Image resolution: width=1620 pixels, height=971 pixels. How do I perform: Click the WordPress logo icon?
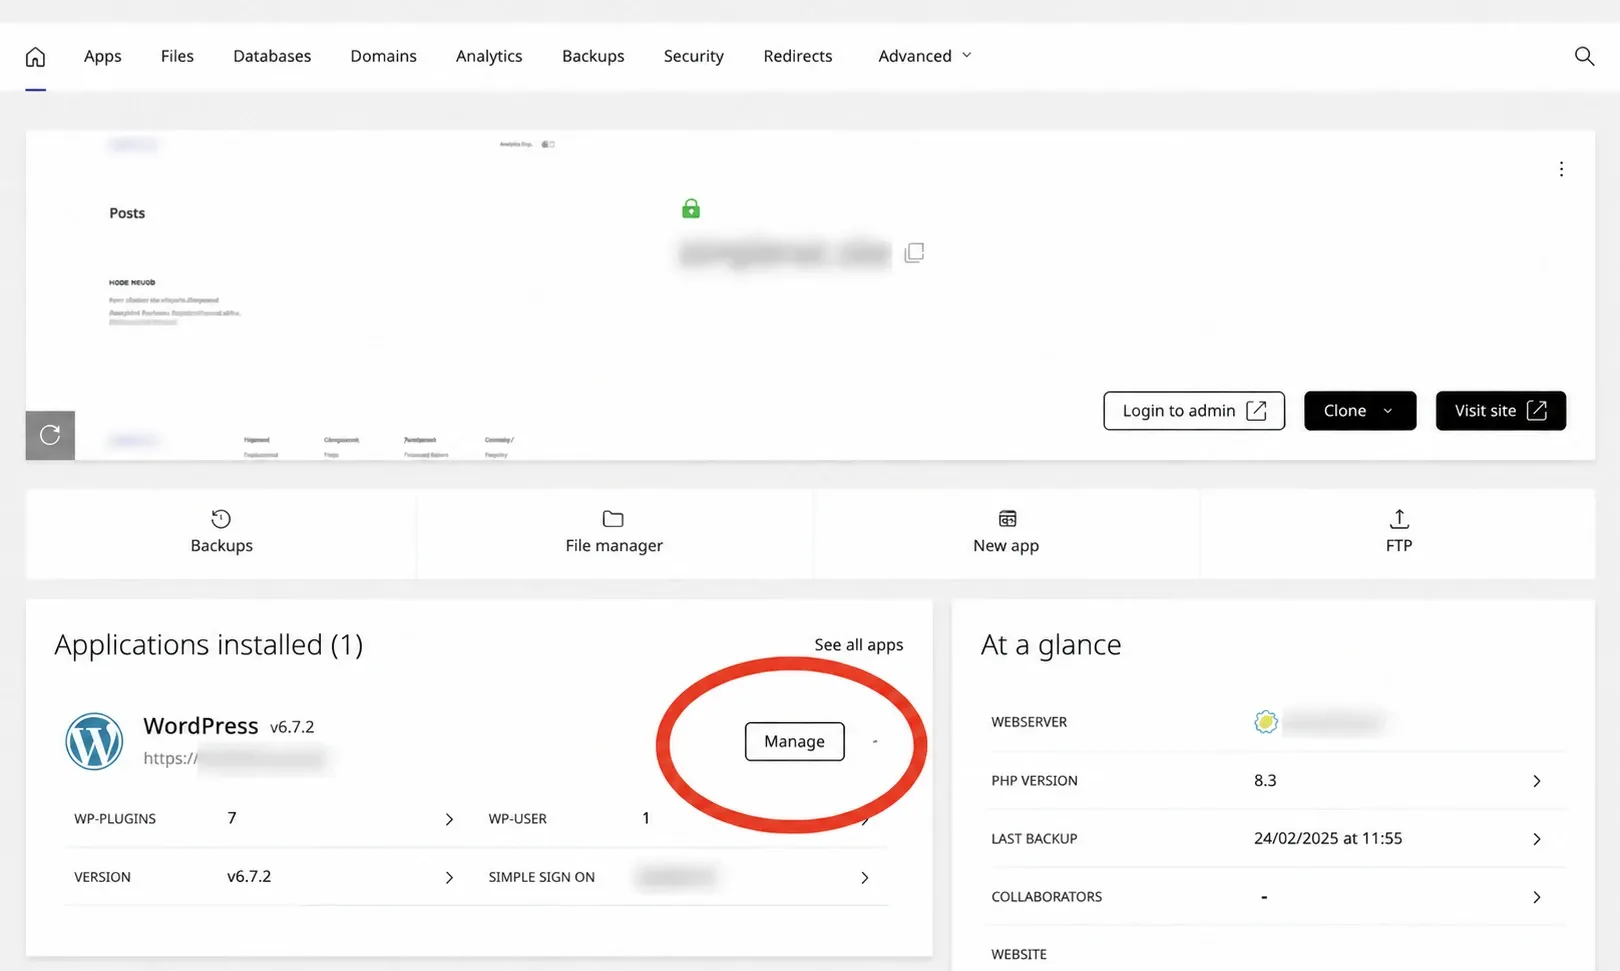pos(94,741)
